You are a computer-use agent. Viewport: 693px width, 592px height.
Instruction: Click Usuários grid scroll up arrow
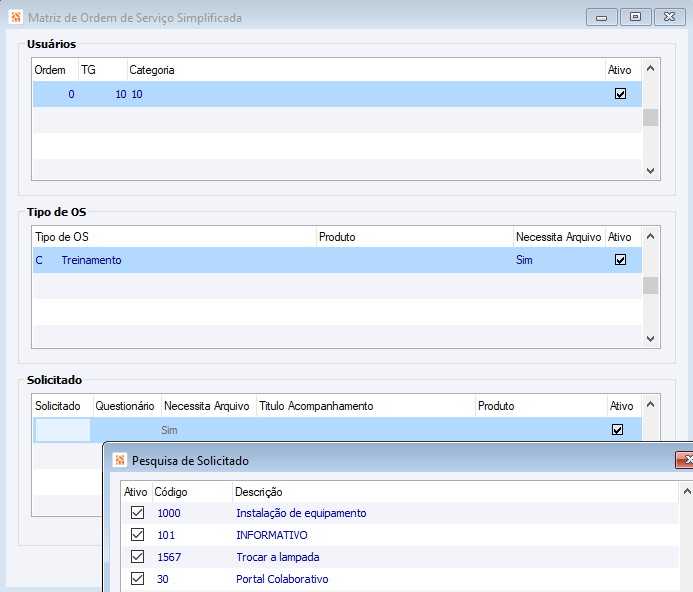click(x=650, y=69)
